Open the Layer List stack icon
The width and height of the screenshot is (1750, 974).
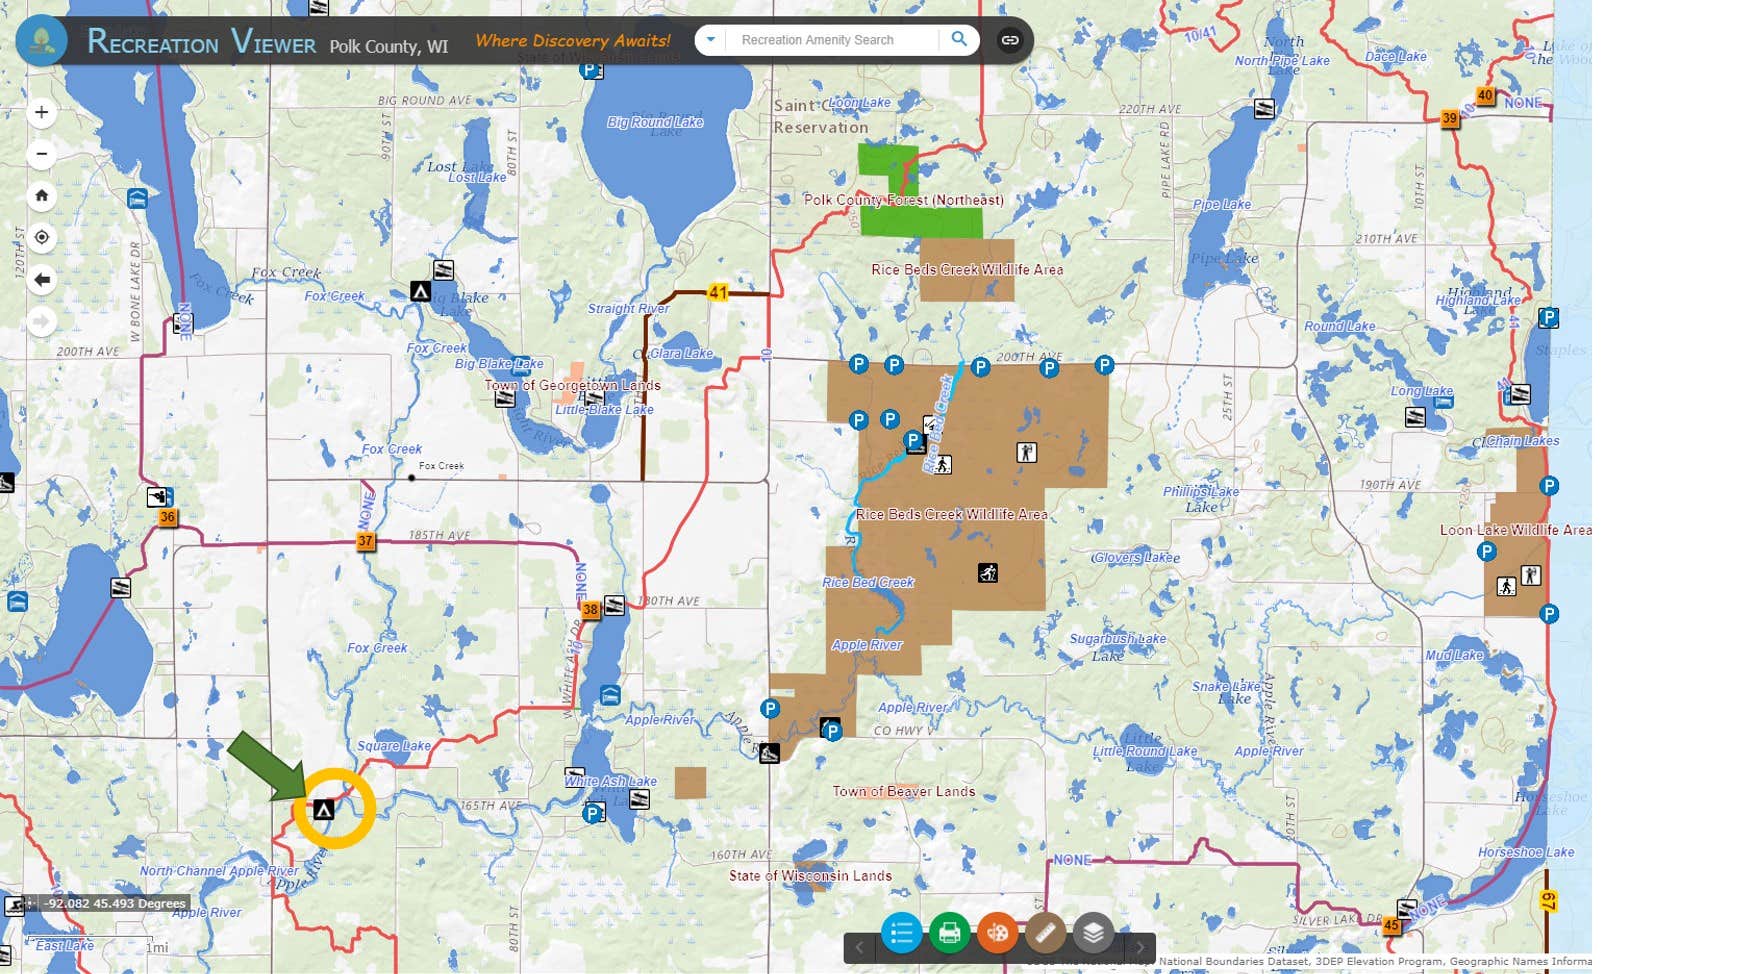pyautogui.click(x=1093, y=933)
